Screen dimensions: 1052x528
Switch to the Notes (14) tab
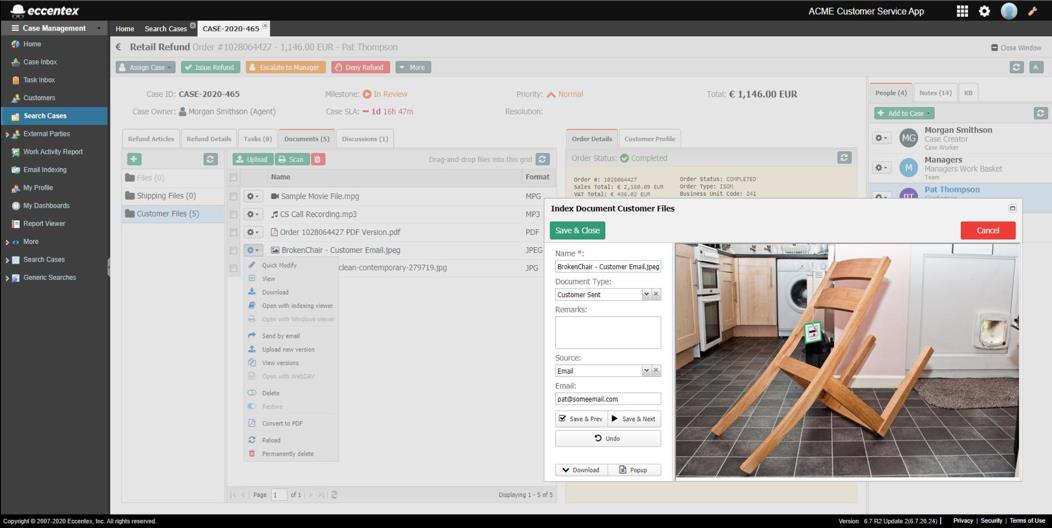tap(935, 93)
